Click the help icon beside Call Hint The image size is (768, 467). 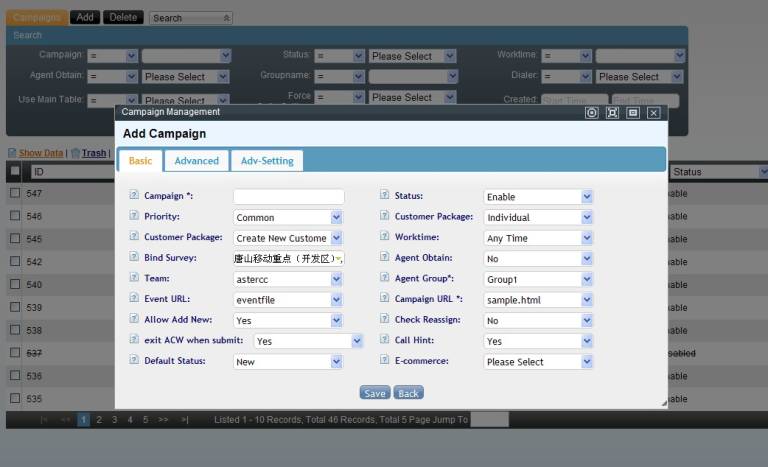pos(385,340)
